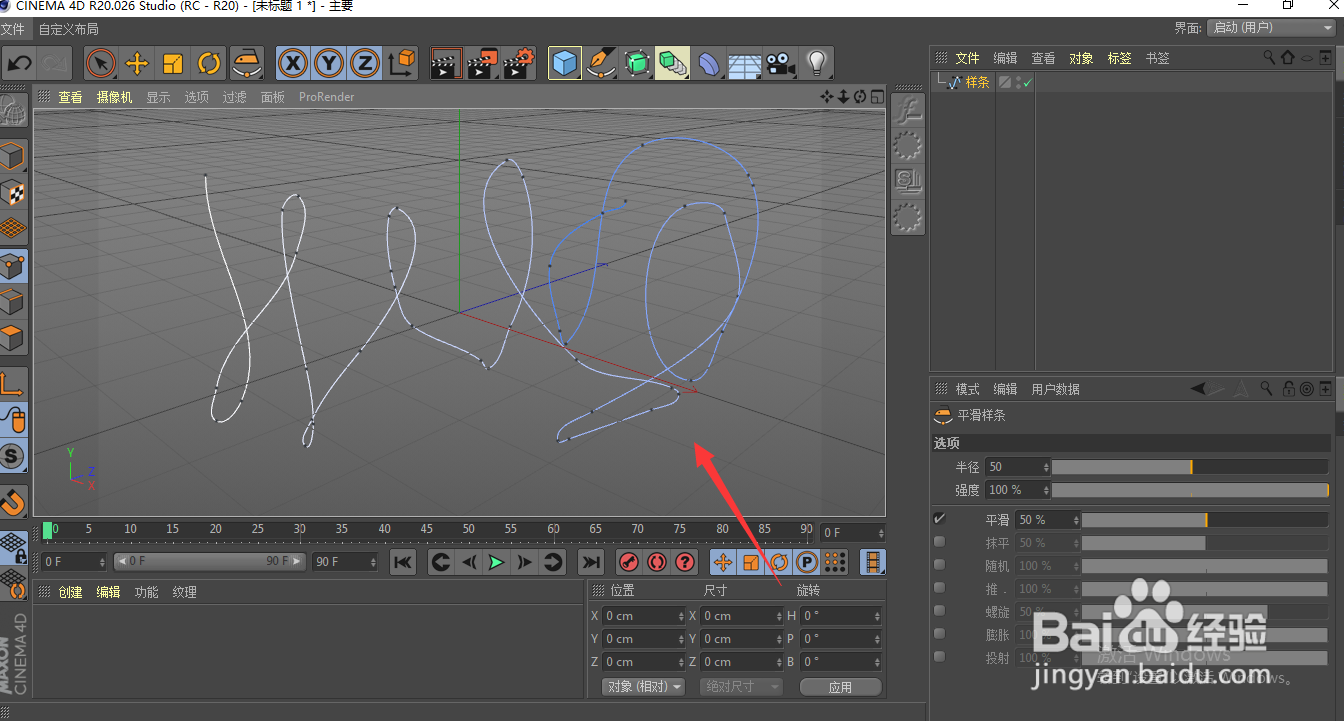This screenshot has width=1344, height=721.
Task: Click the lock icon in Attribute Manager
Action: click(x=1289, y=389)
